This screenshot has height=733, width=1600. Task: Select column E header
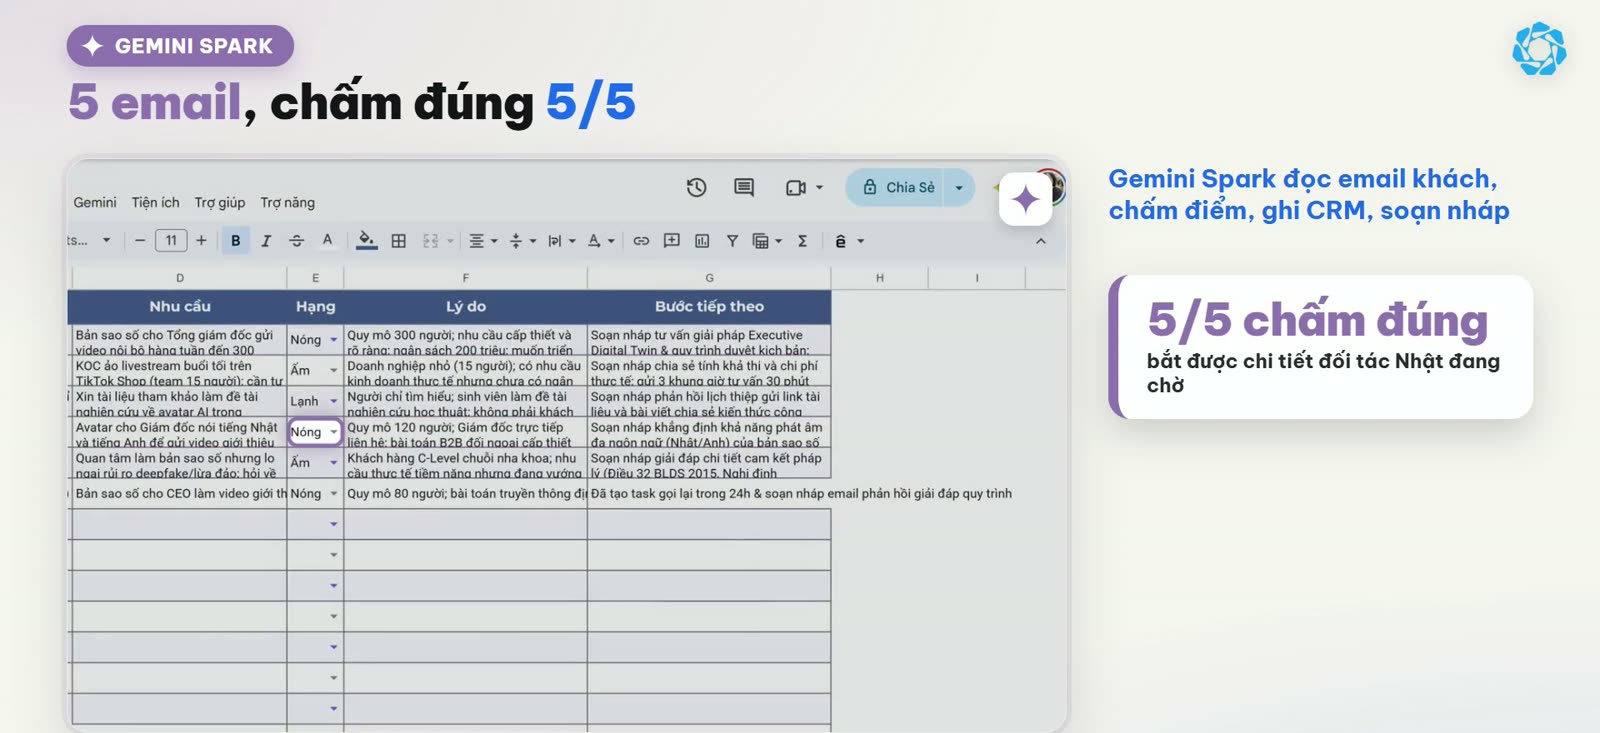coord(315,278)
